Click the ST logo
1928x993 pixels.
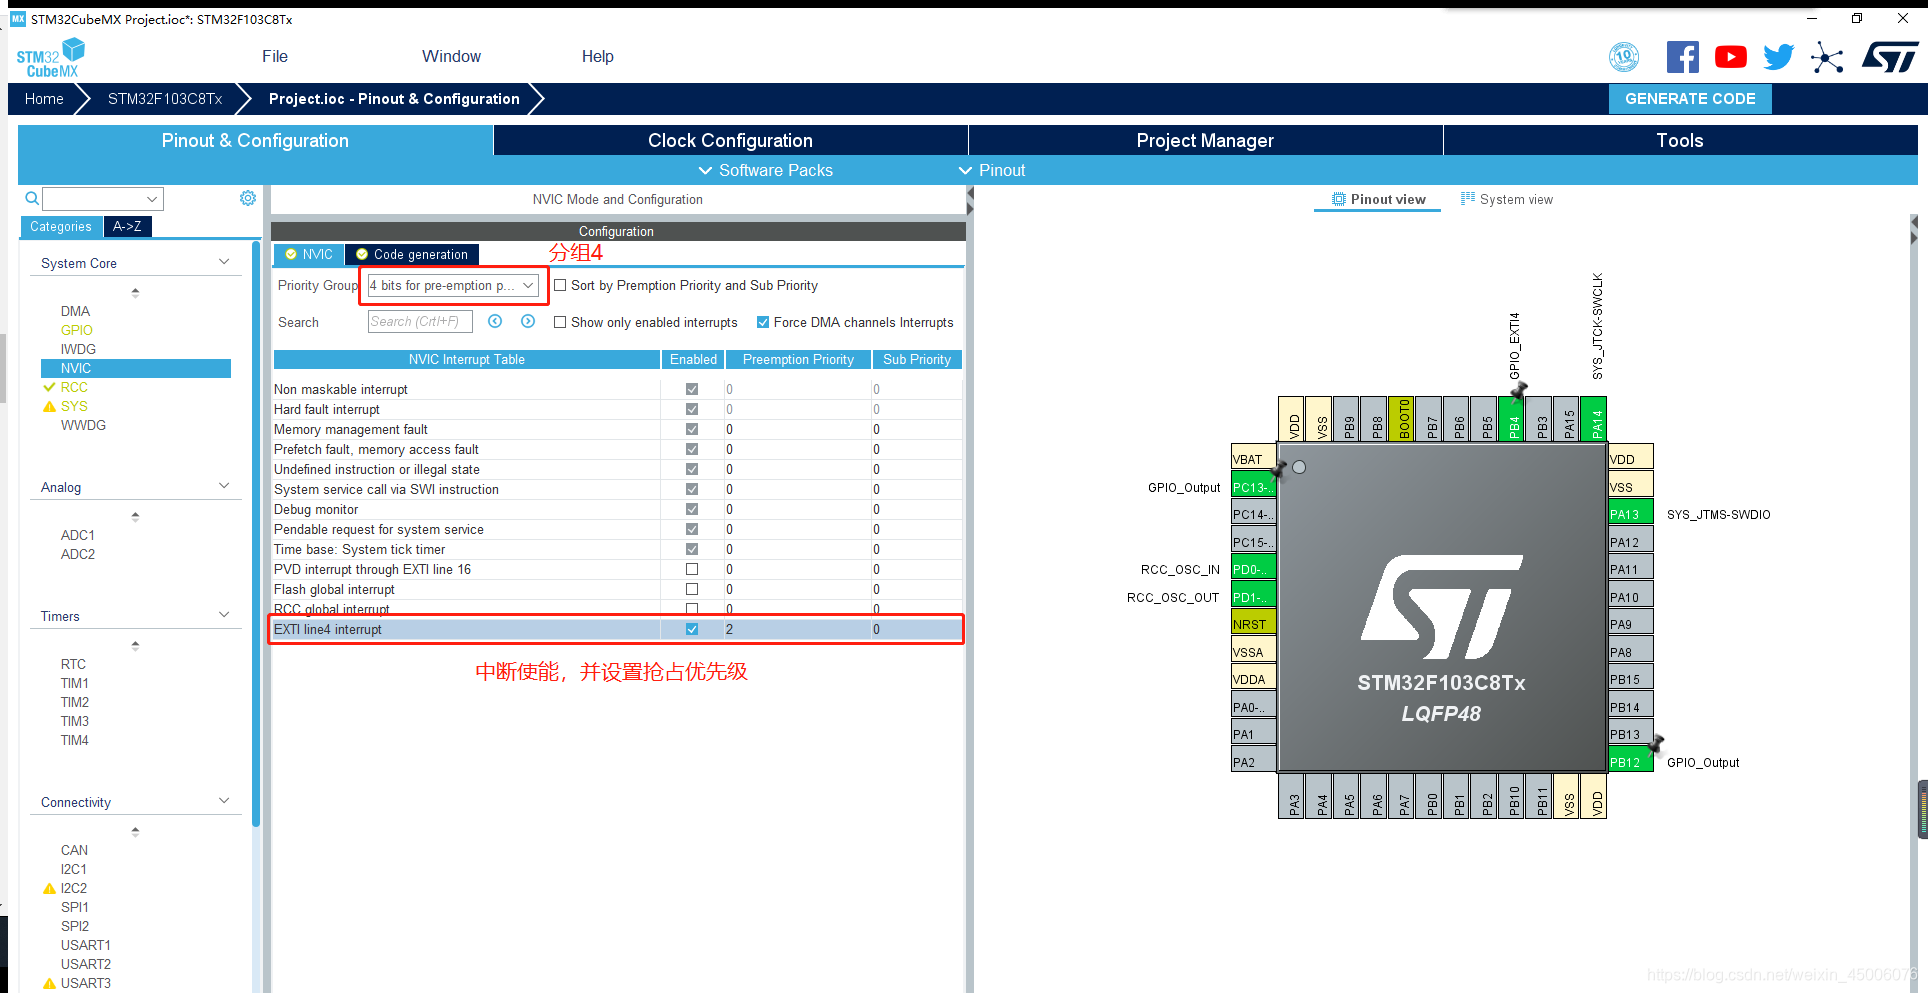click(x=1889, y=57)
